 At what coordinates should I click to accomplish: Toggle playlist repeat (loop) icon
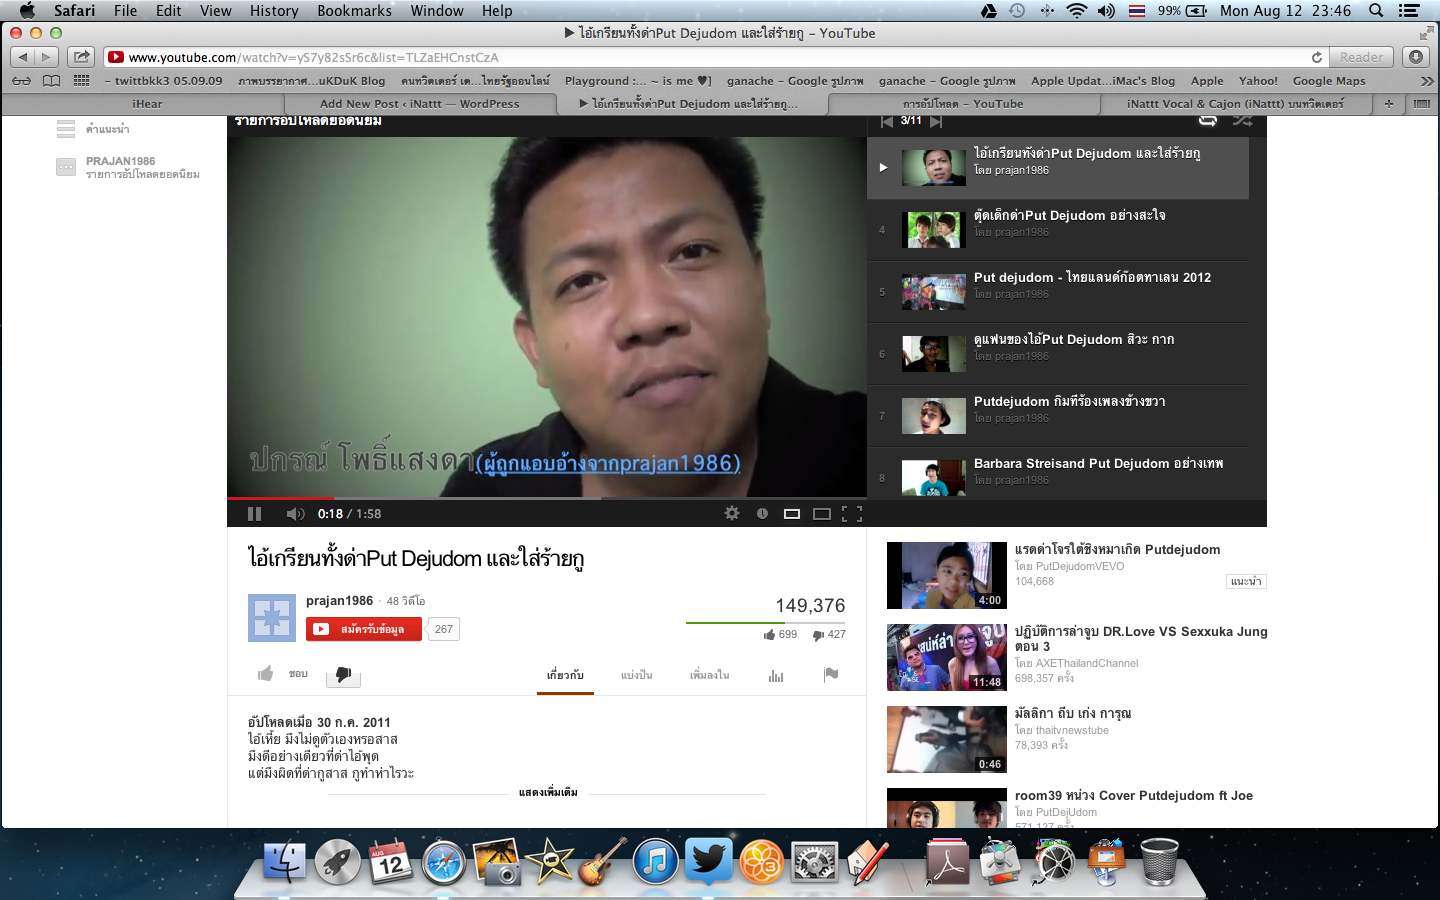pos(1208,121)
